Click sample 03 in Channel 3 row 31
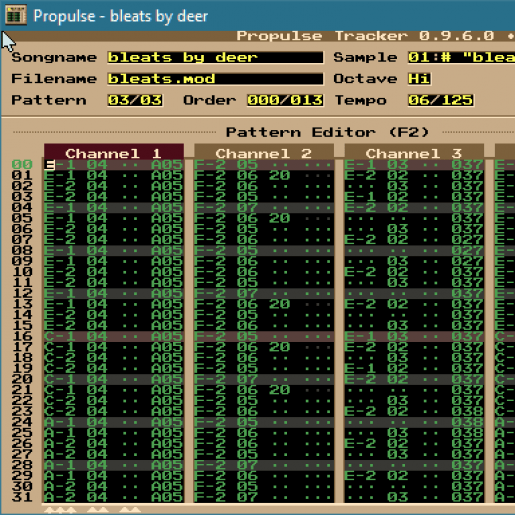This screenshot has width=515, height=515. click(398, 497)
